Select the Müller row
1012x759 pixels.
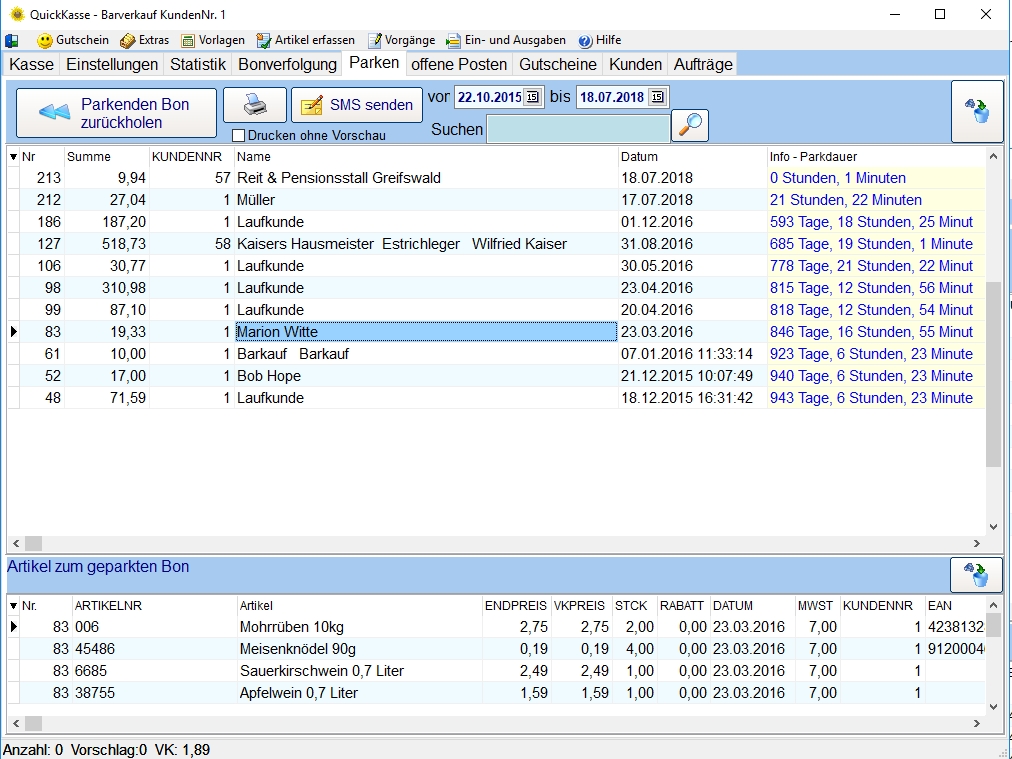pos(497,200)
